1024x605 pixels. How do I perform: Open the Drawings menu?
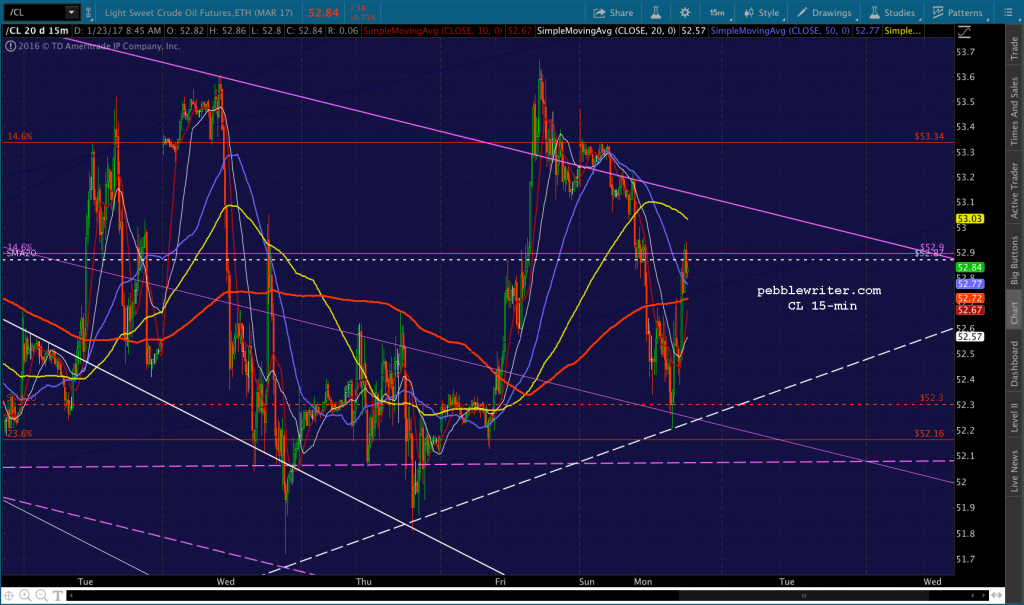pos(825,12)
